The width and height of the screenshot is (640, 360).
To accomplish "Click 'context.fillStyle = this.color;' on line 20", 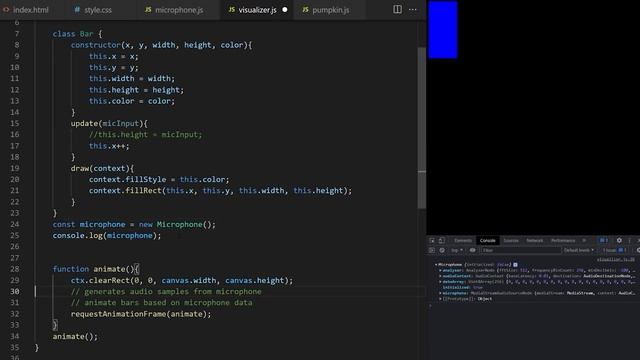I will 159,180.
